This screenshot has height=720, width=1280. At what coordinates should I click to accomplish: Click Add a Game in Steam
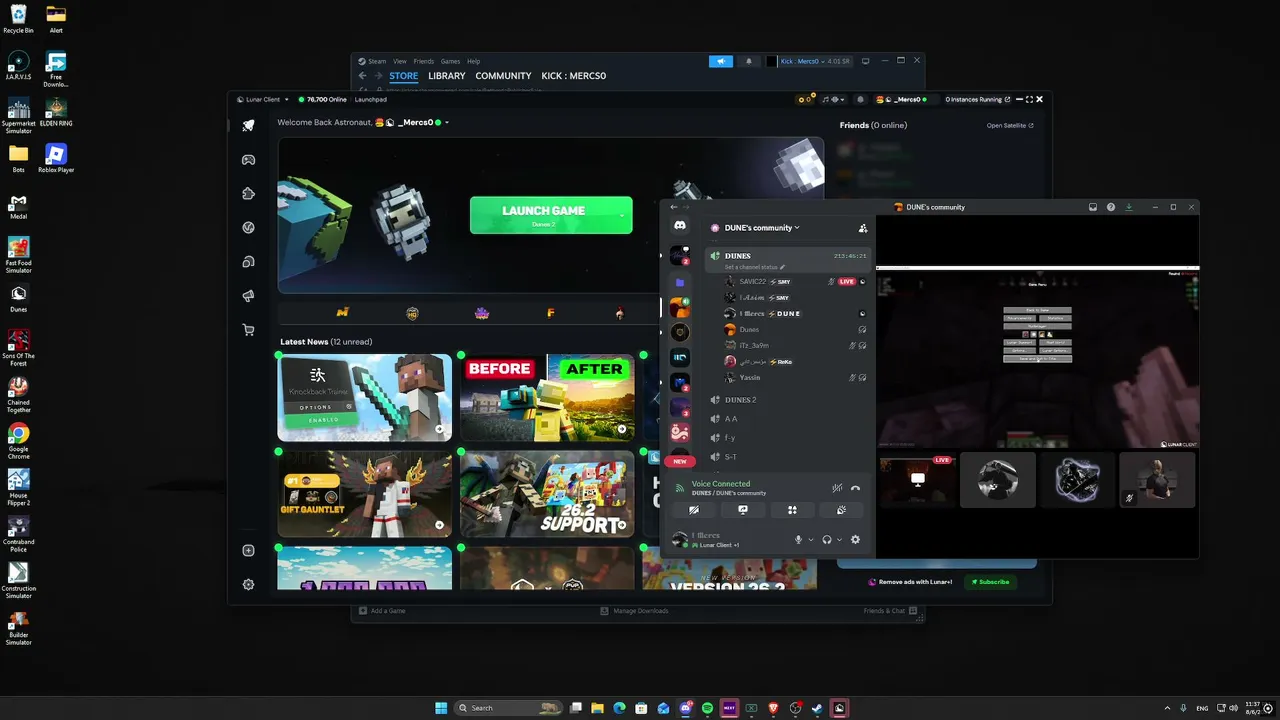click(x=383, y=611)
